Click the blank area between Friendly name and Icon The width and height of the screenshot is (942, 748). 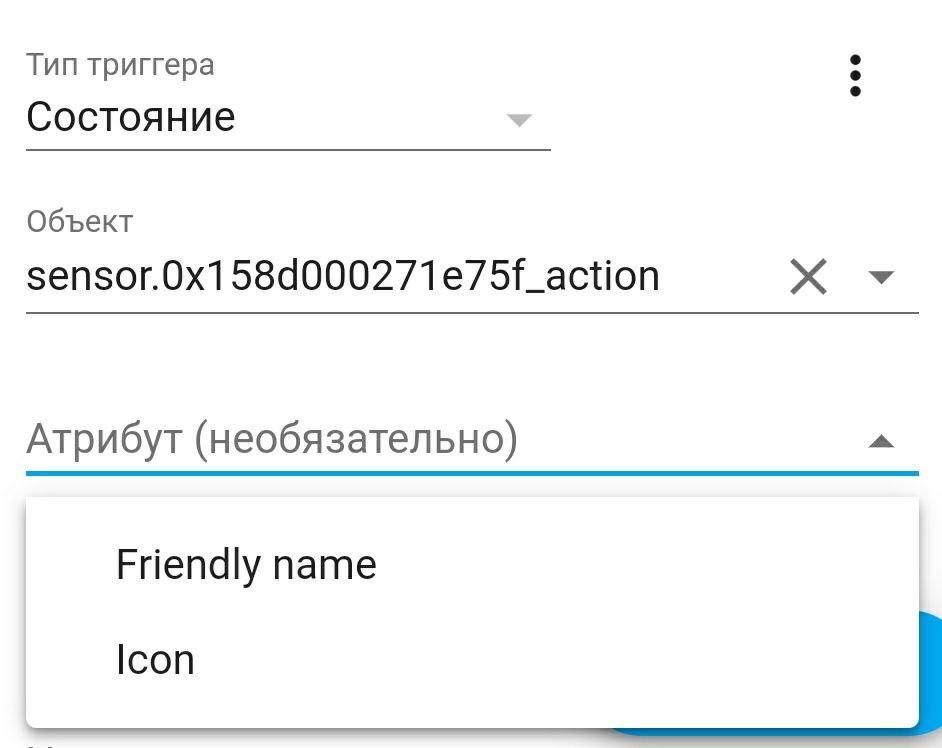point(472,612)
